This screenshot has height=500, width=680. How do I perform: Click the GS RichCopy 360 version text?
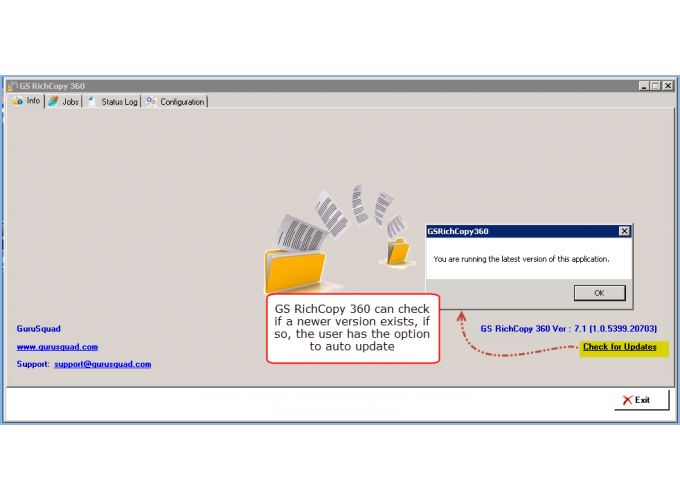(x=569, y=329)
